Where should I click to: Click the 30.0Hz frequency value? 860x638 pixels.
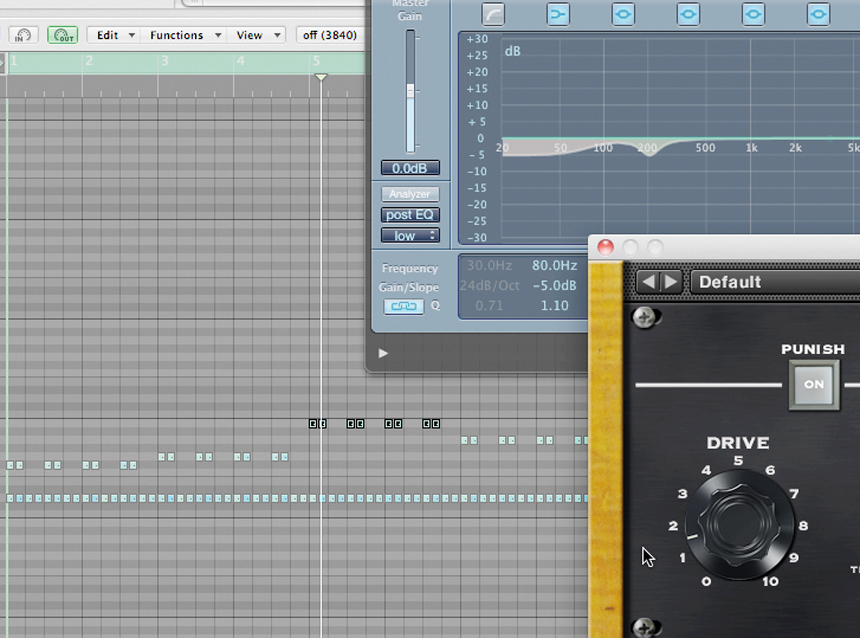tap(489, 266)
